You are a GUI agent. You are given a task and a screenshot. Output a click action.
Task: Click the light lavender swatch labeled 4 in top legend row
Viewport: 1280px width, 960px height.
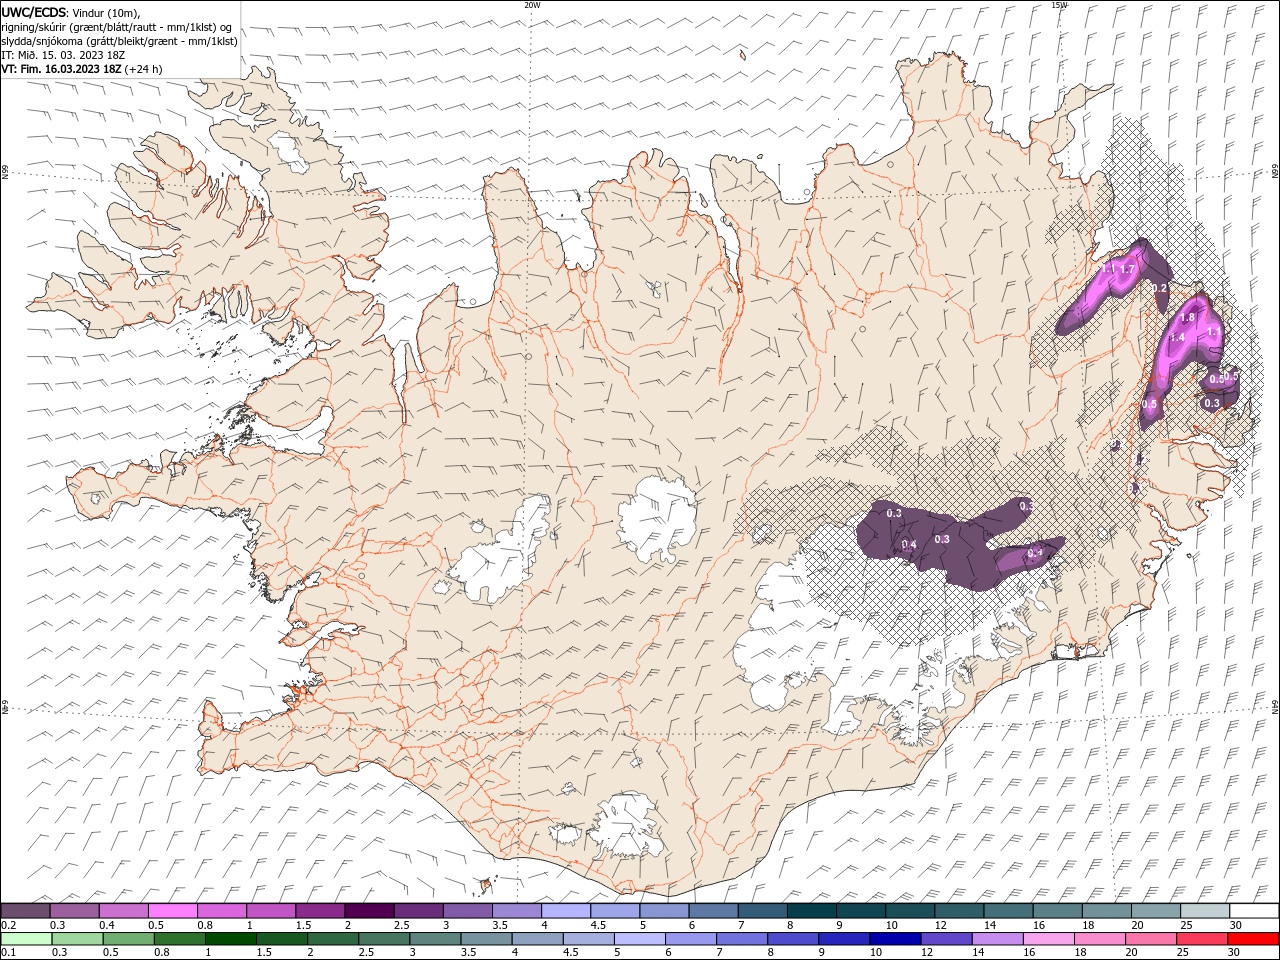point(565,910)
